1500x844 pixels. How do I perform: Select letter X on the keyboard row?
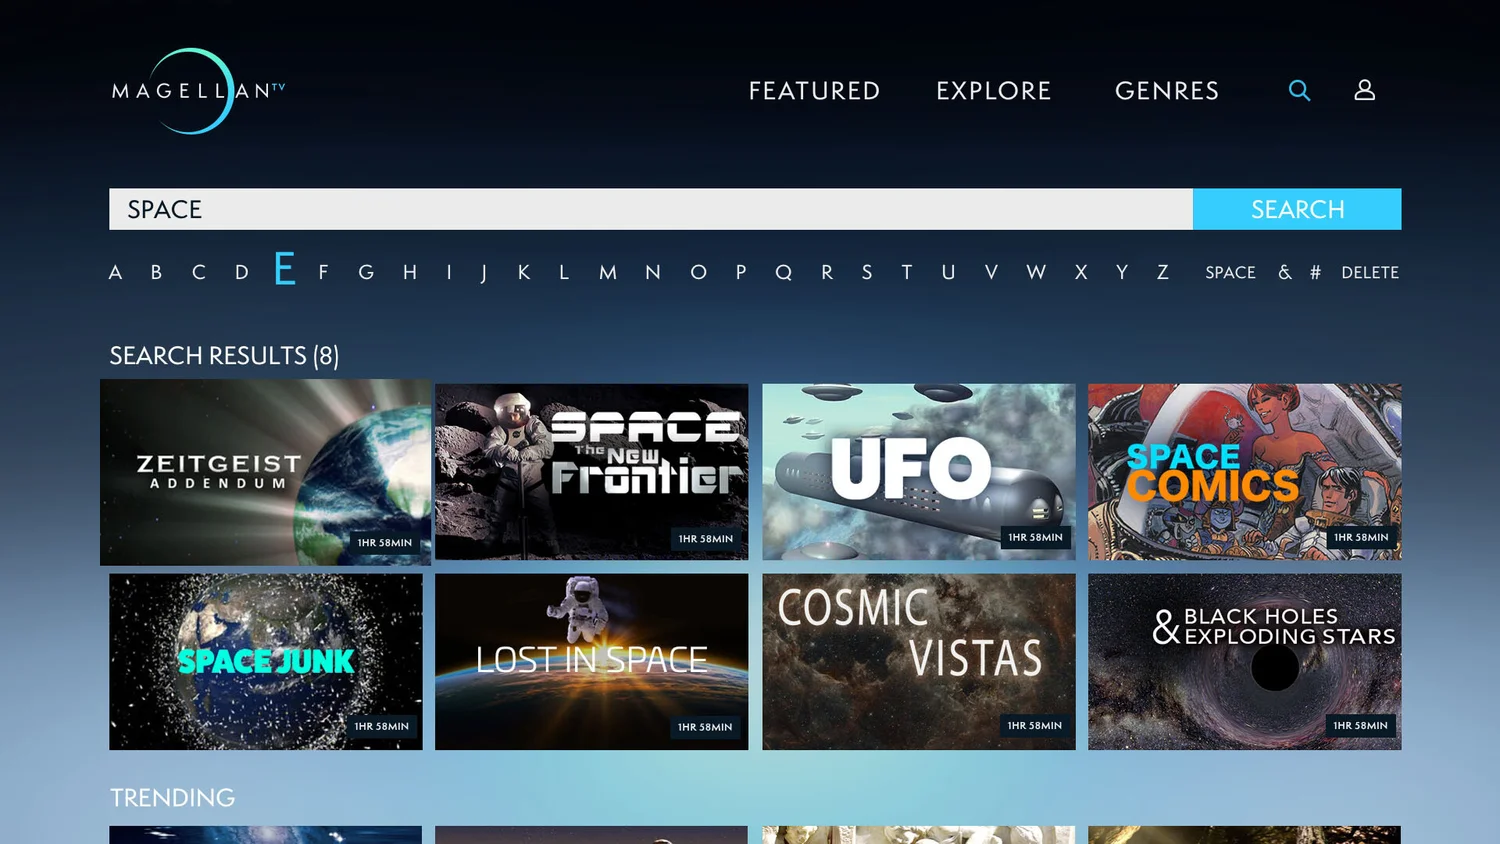pyautogui.click(x=1081, y=272)
